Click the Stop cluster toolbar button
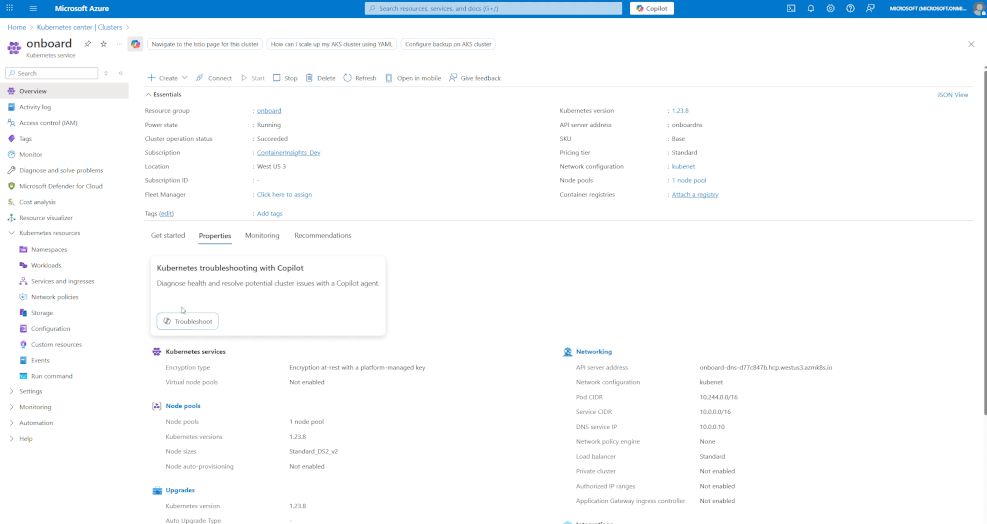987x524 pixels. coord(285,78)
